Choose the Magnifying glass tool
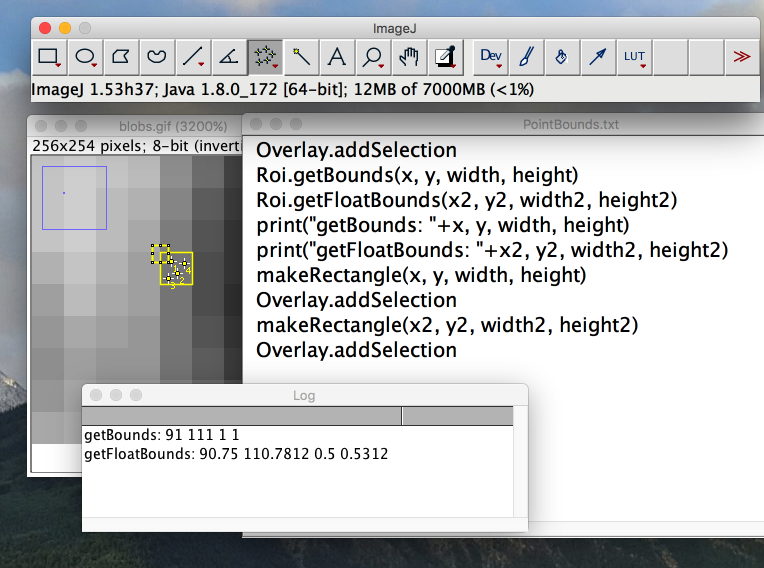The width and height of the screenshot is (764, 568). coord(372,57)
